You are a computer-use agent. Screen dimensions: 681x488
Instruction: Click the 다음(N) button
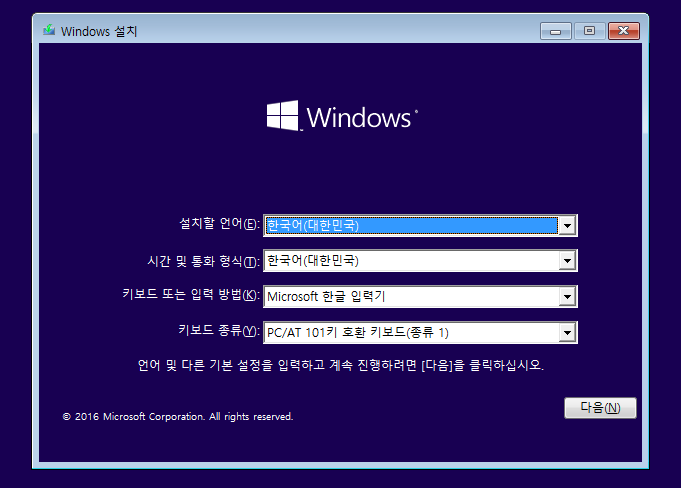pos(600,408)
